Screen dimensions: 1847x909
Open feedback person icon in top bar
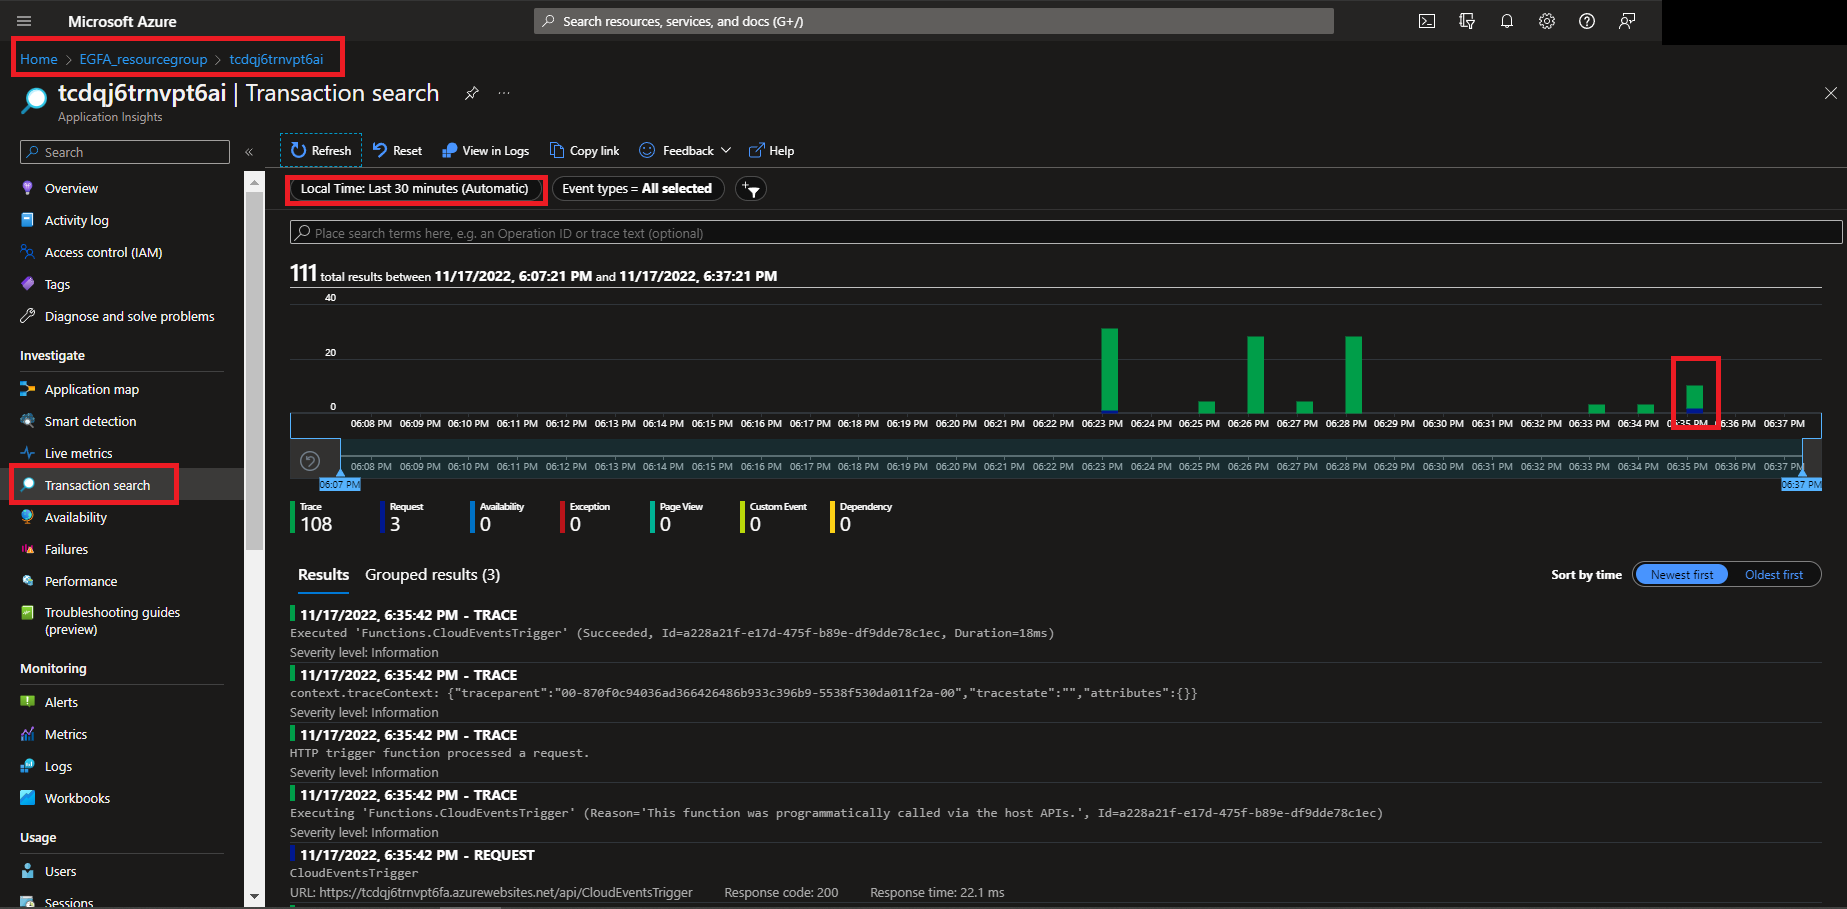coord(1627,21)
